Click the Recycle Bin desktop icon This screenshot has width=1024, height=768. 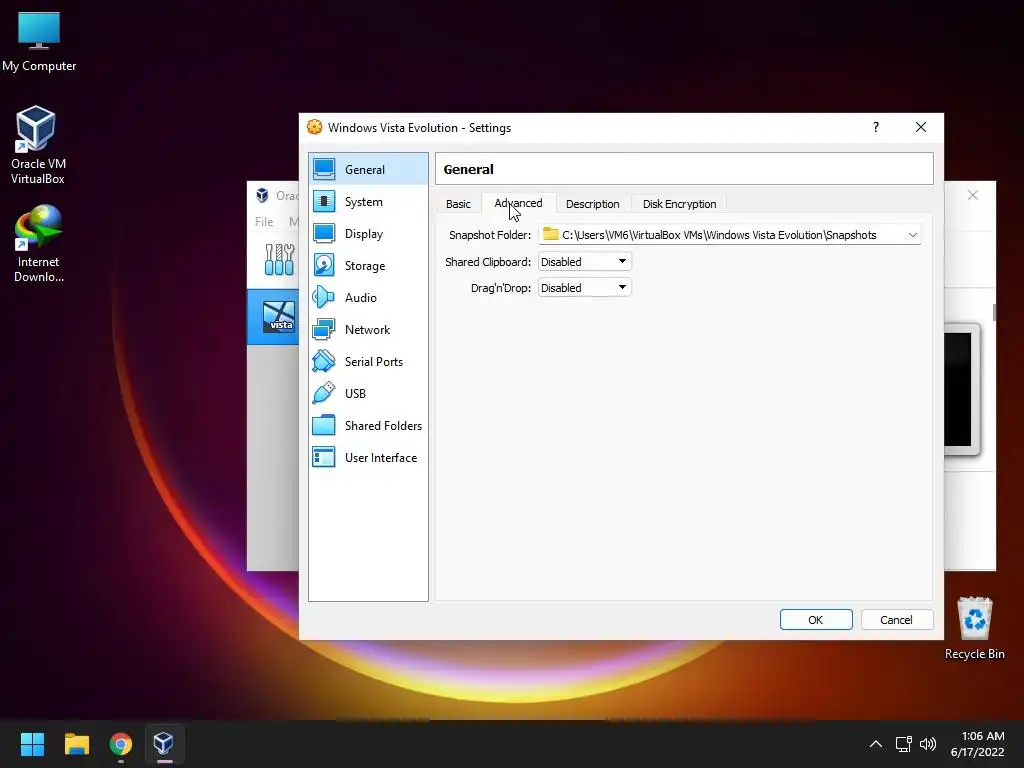[x=974, y=628]
